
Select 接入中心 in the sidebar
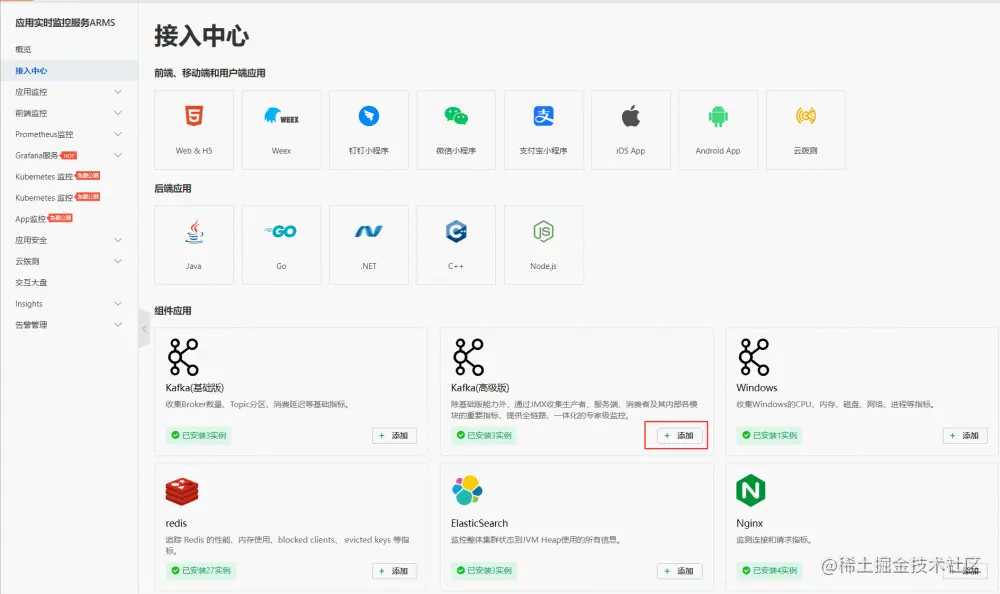tap(69, 70)
